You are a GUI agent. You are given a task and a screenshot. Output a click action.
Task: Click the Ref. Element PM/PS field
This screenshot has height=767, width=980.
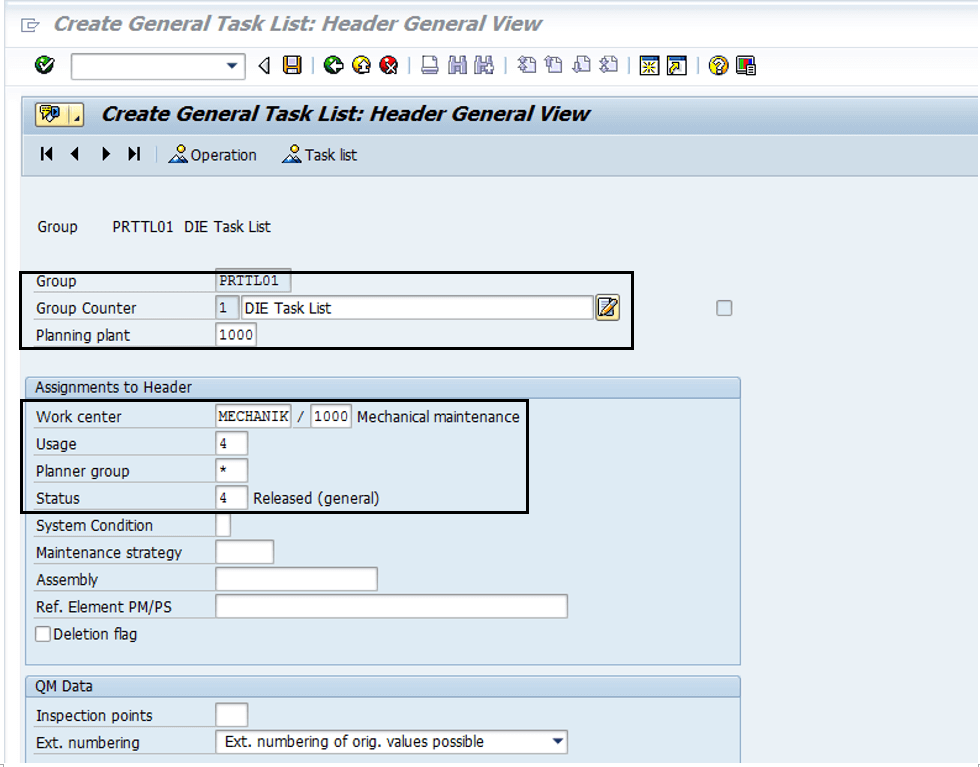coord(391,606)
